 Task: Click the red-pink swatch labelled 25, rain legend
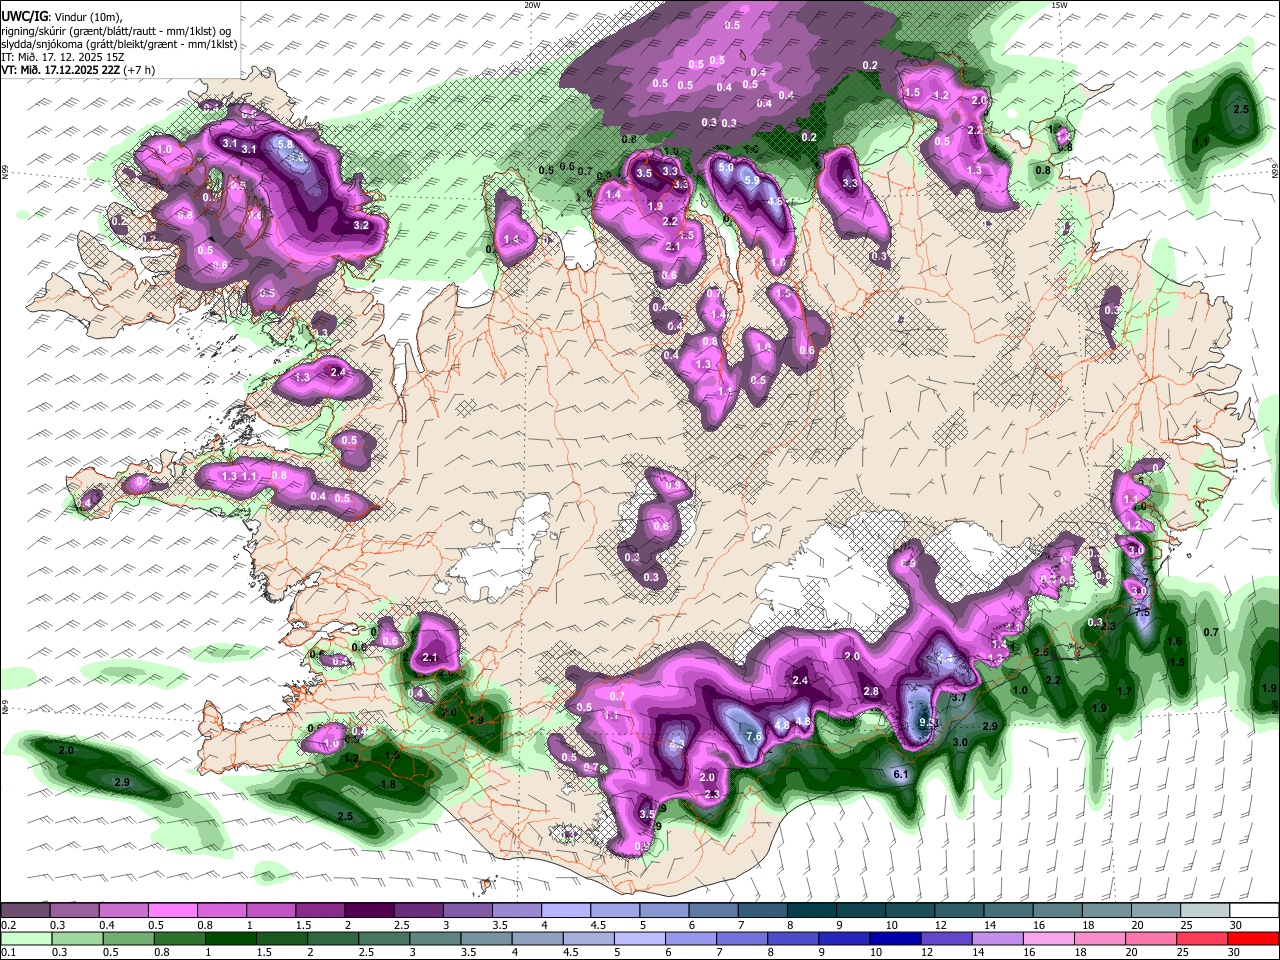pyautogui.click(x=1204, y=938)
